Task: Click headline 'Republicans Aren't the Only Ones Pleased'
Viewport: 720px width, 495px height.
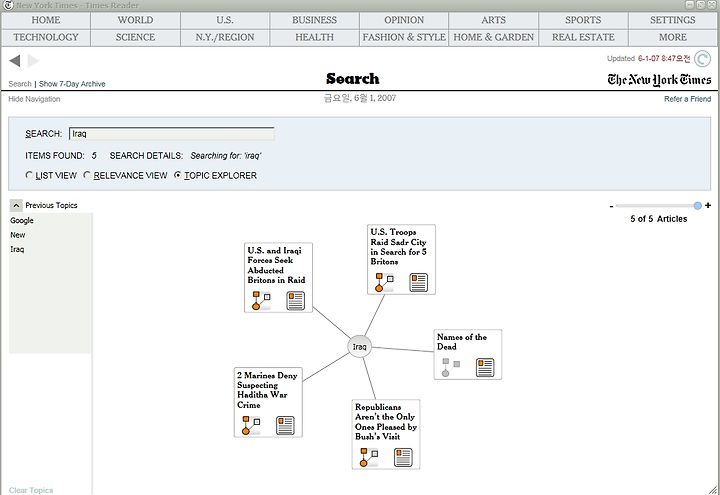Action: 386,422
